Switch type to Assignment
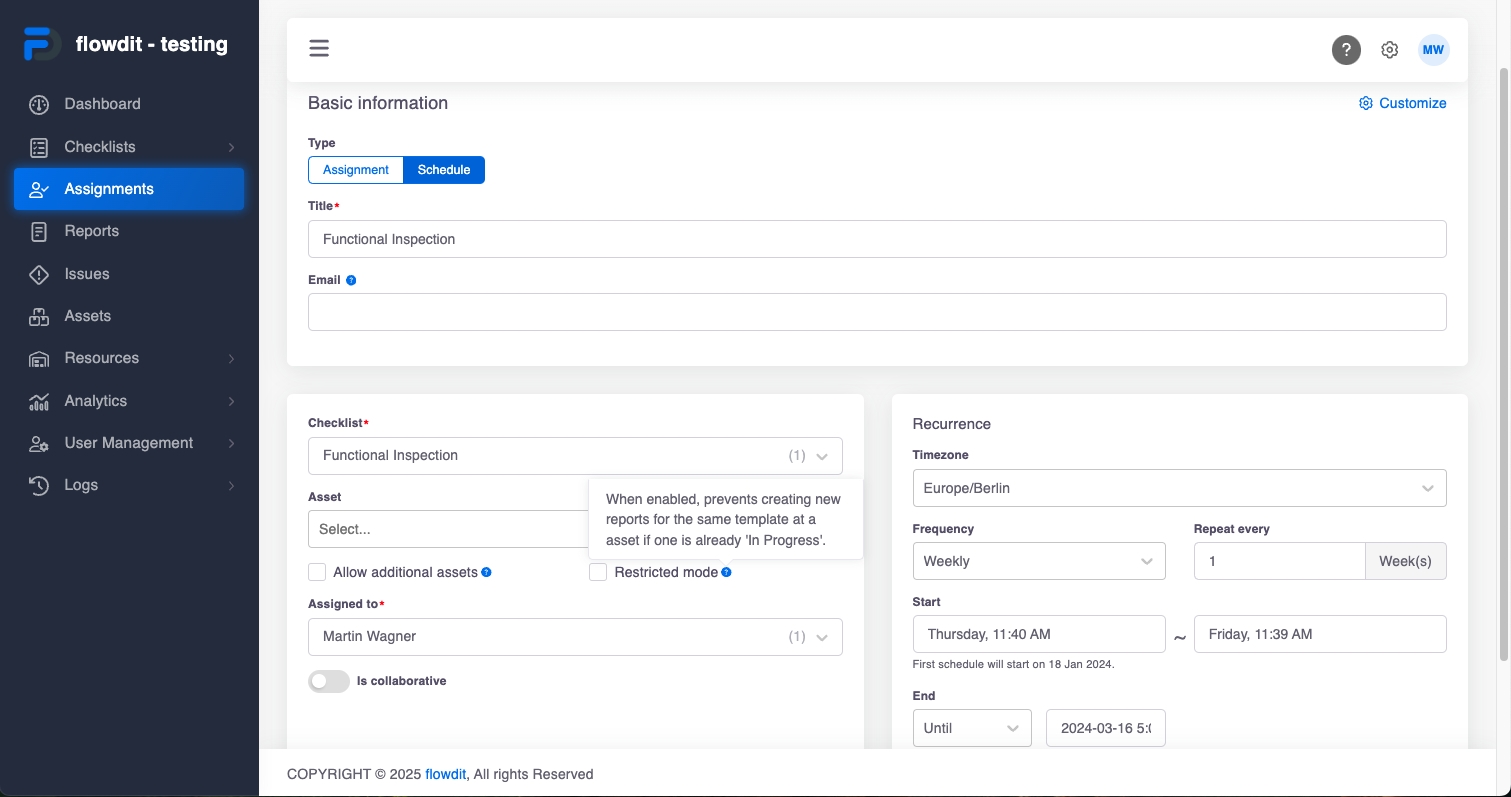This screenshot has width=1511, height=797. [356, 170]
